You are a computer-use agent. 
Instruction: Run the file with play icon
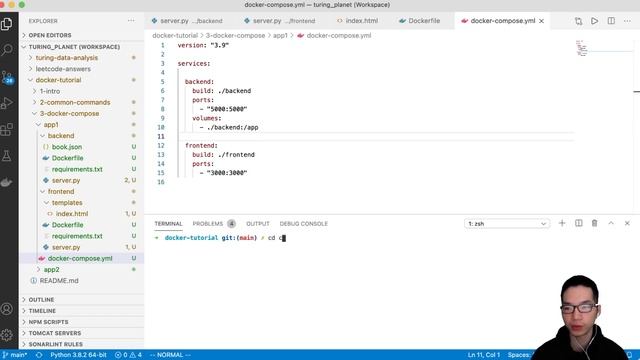[x=595, y=21]
